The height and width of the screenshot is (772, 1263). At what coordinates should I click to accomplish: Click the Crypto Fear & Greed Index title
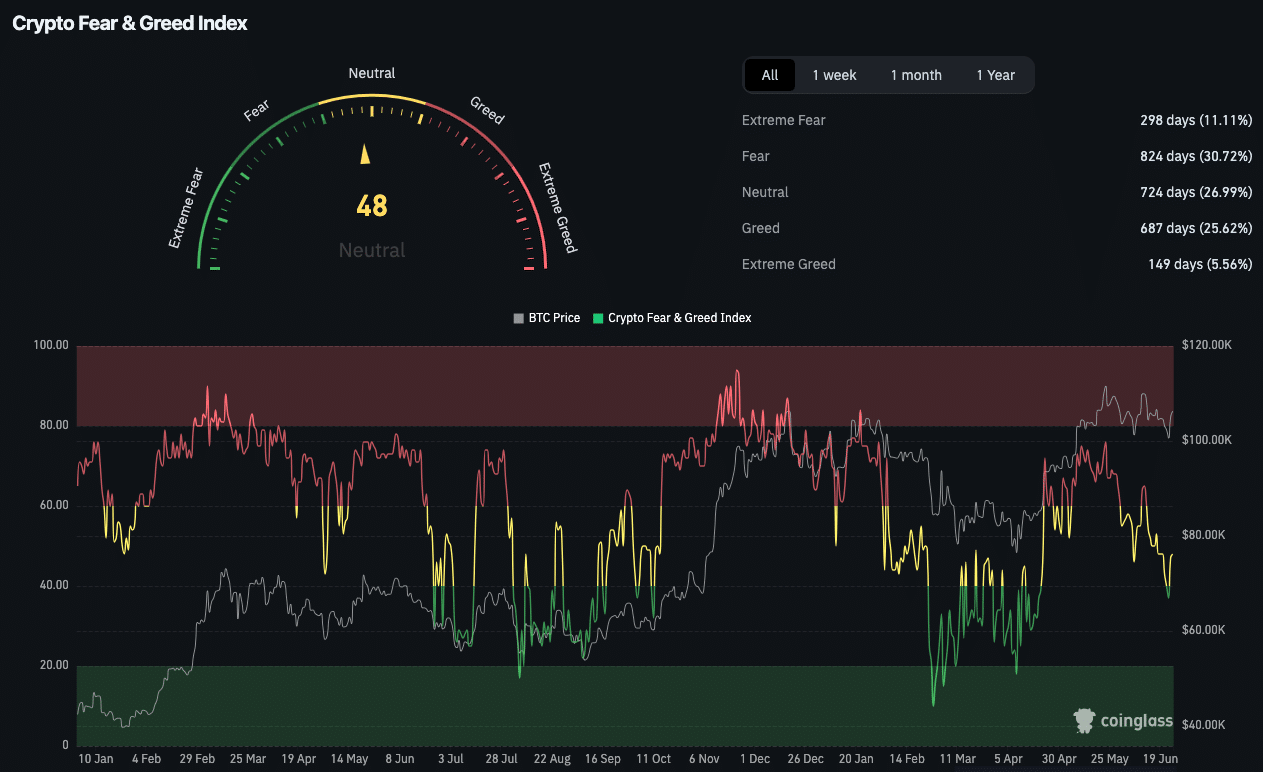point(130,23)
